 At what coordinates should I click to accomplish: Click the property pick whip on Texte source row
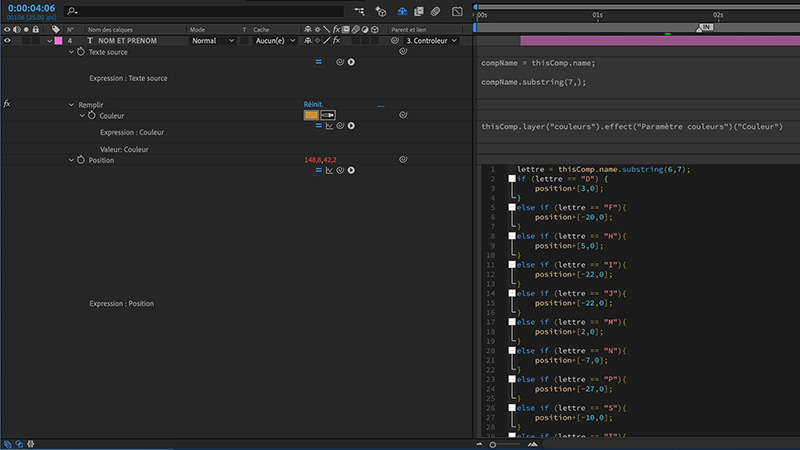(x=403, y=52)
